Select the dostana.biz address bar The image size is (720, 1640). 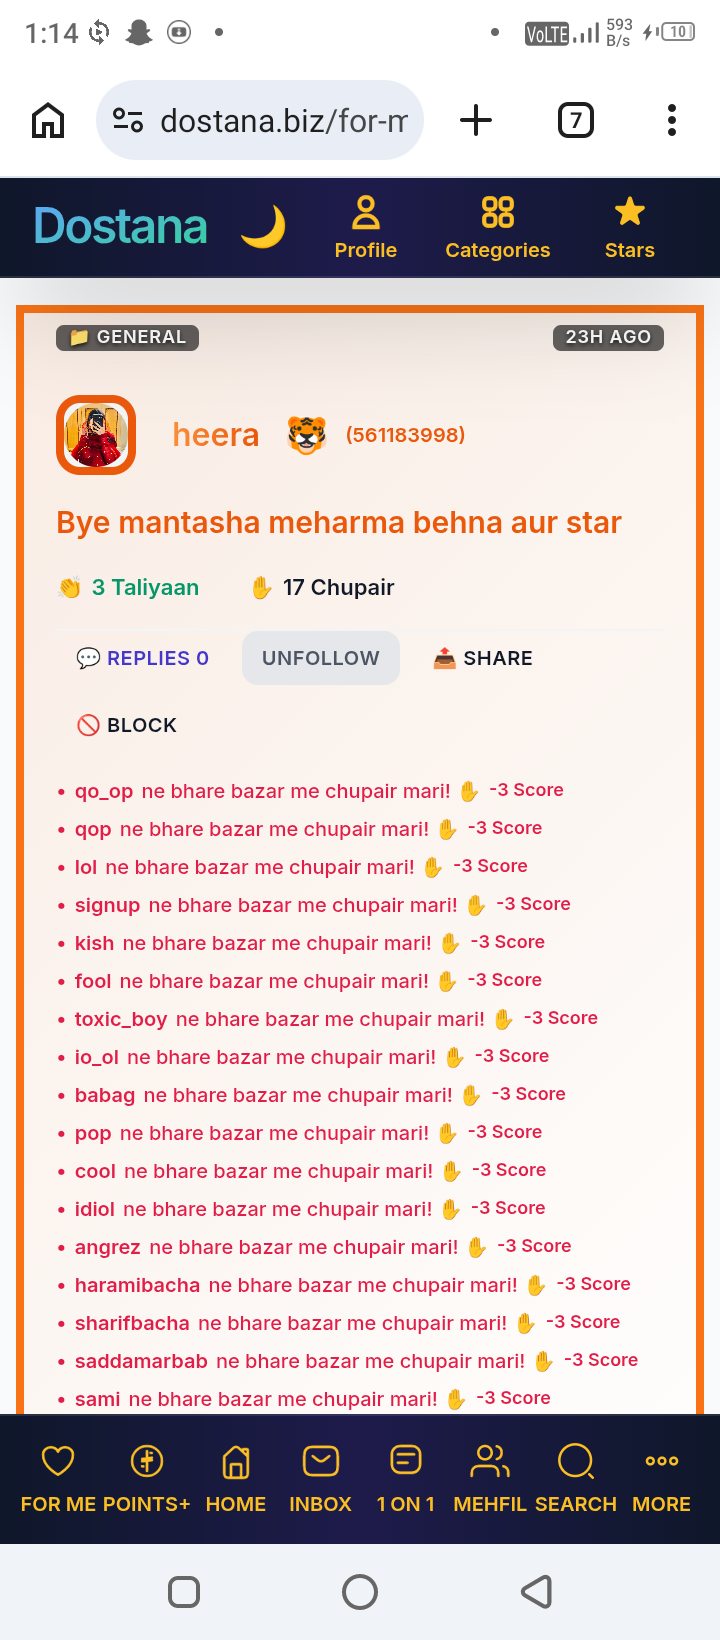[260, 120]
